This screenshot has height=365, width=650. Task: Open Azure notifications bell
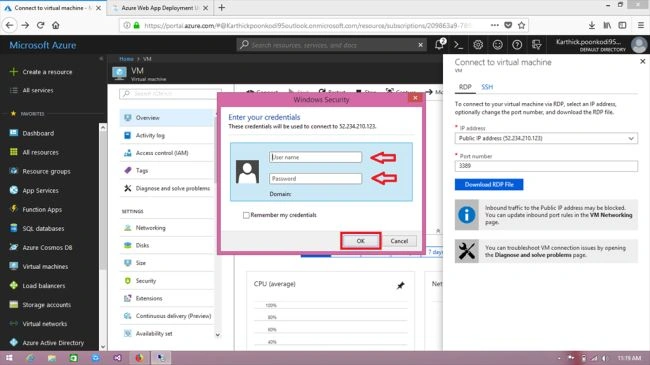439,45
